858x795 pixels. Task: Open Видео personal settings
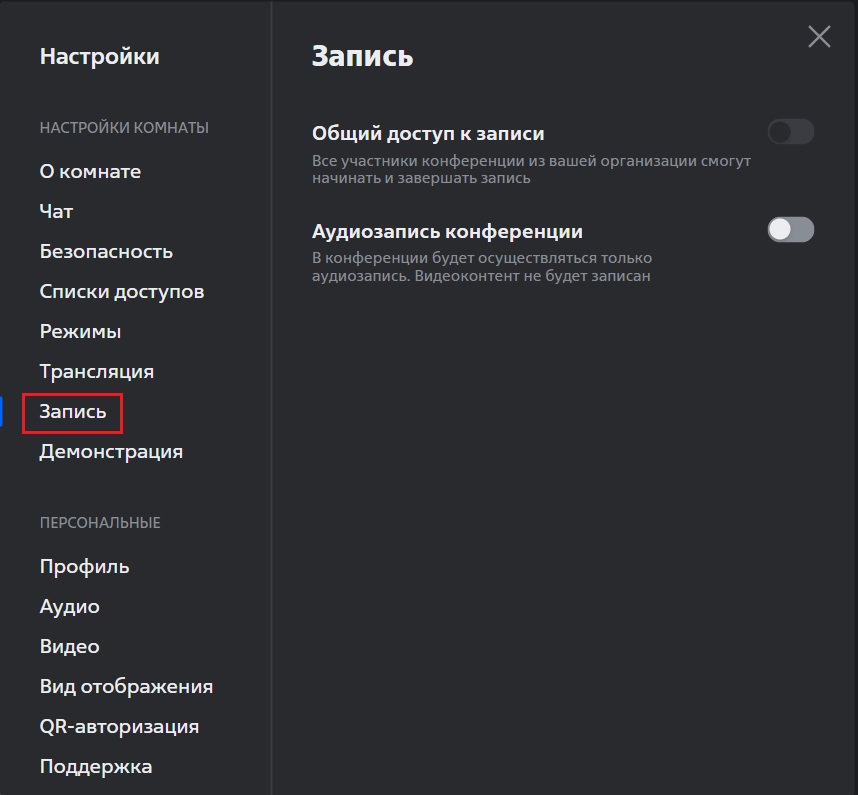point(69,647)
